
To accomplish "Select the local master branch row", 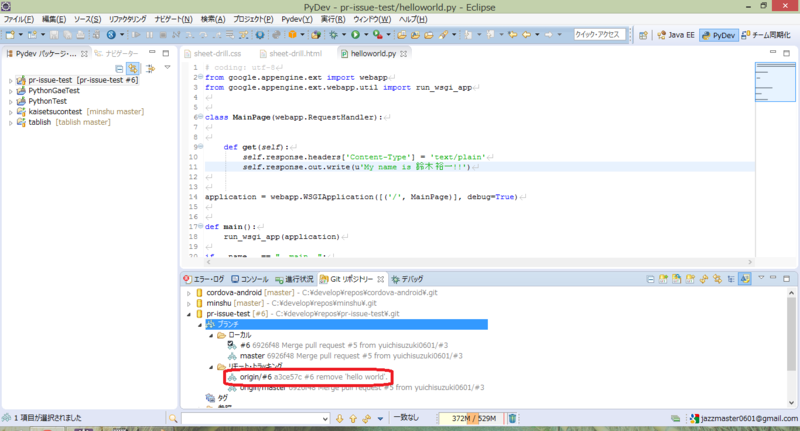I will (345, 356).
